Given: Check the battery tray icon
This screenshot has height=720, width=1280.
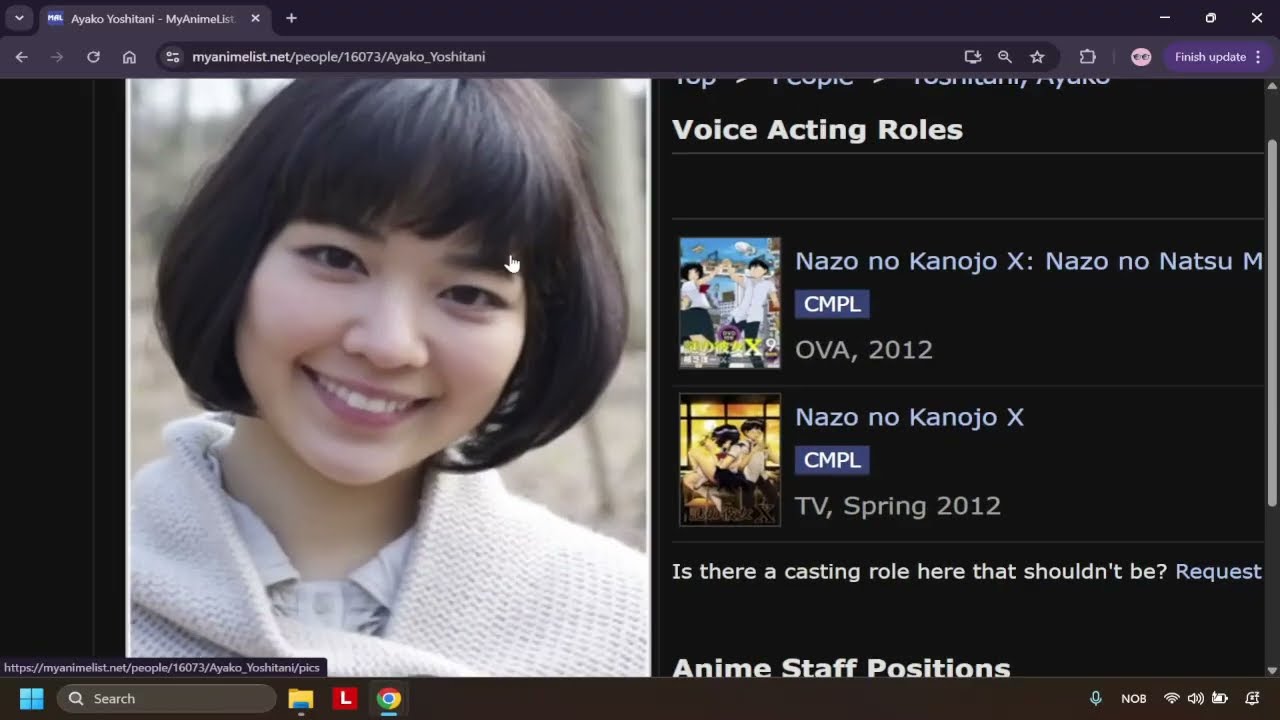Looking at the screenshot, I should click(x=1220, y=698).
